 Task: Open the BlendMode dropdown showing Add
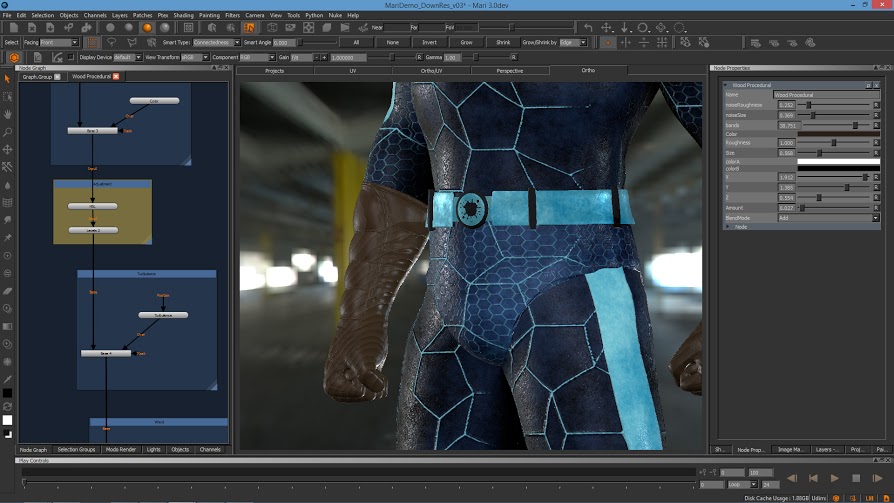(829, 217)
